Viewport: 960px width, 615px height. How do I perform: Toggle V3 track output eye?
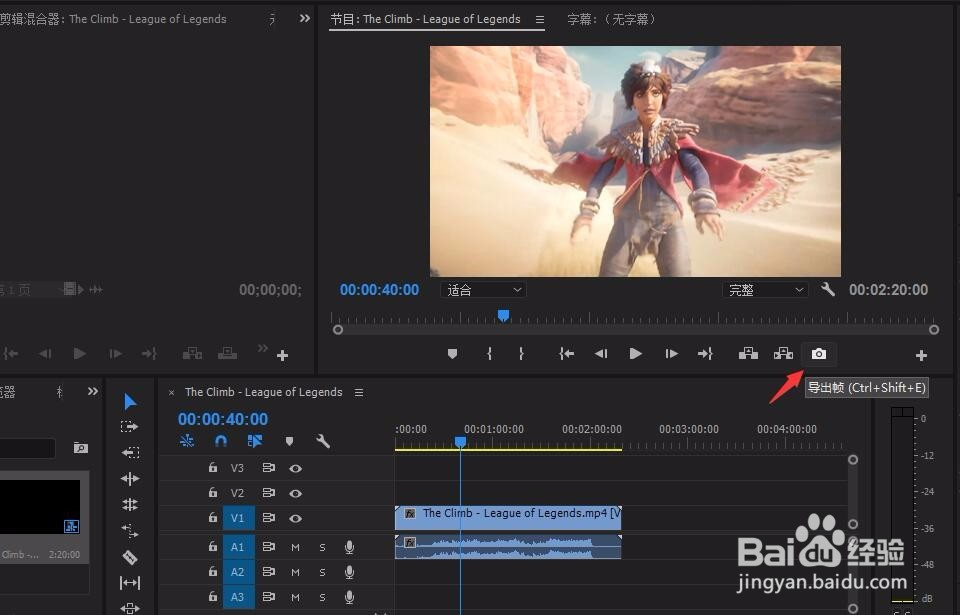295,469
